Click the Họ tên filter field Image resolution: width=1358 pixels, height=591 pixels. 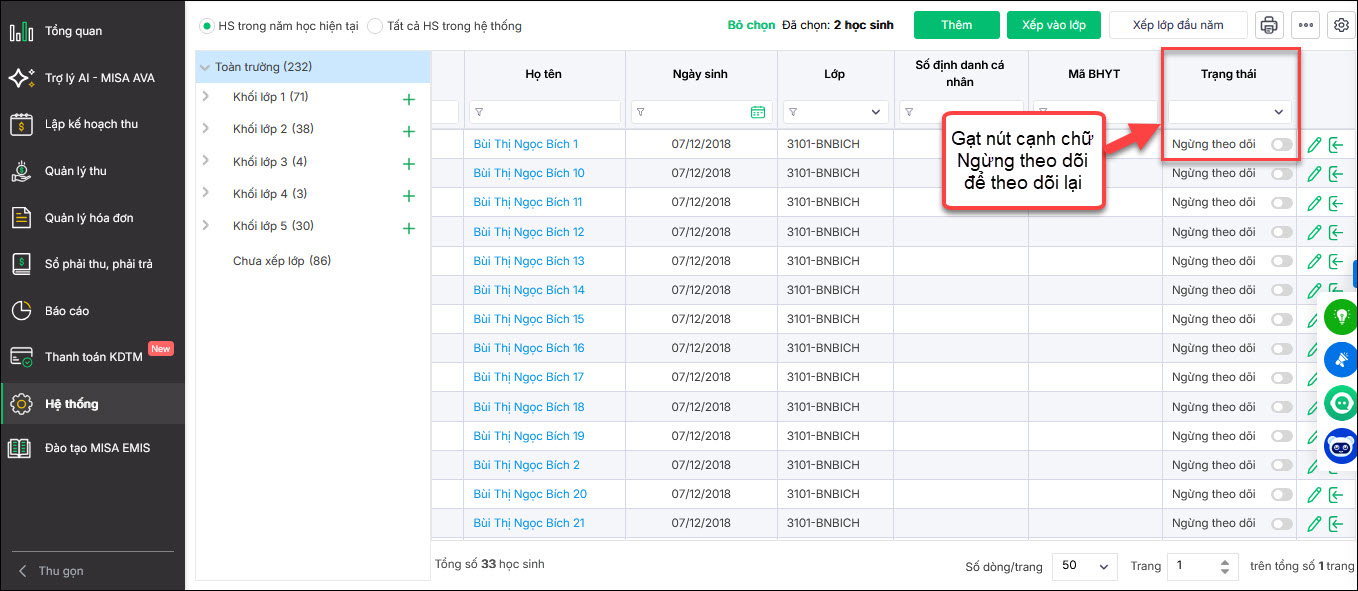click(x=544, y=112)
